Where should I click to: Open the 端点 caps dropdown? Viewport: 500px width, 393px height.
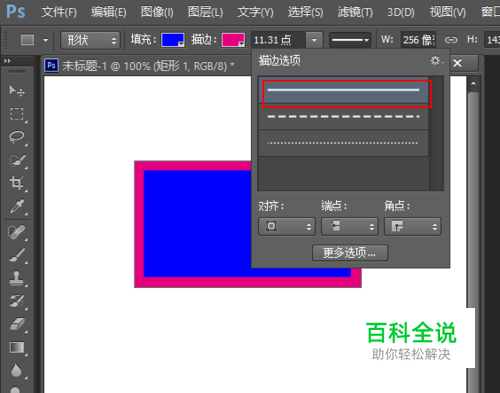(x=350, y=227)
